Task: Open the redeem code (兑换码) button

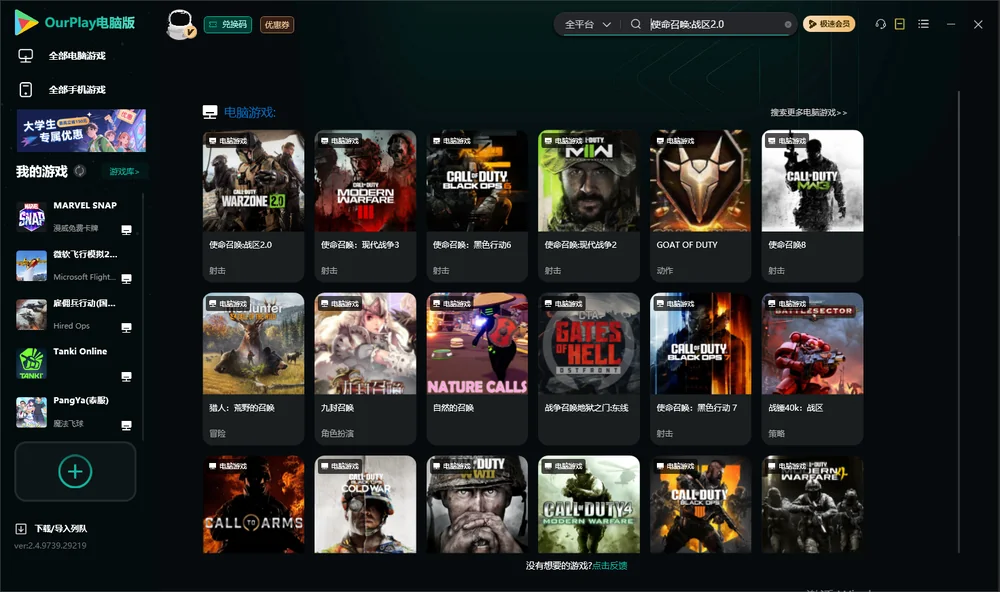Action: (x=228, y=24)
